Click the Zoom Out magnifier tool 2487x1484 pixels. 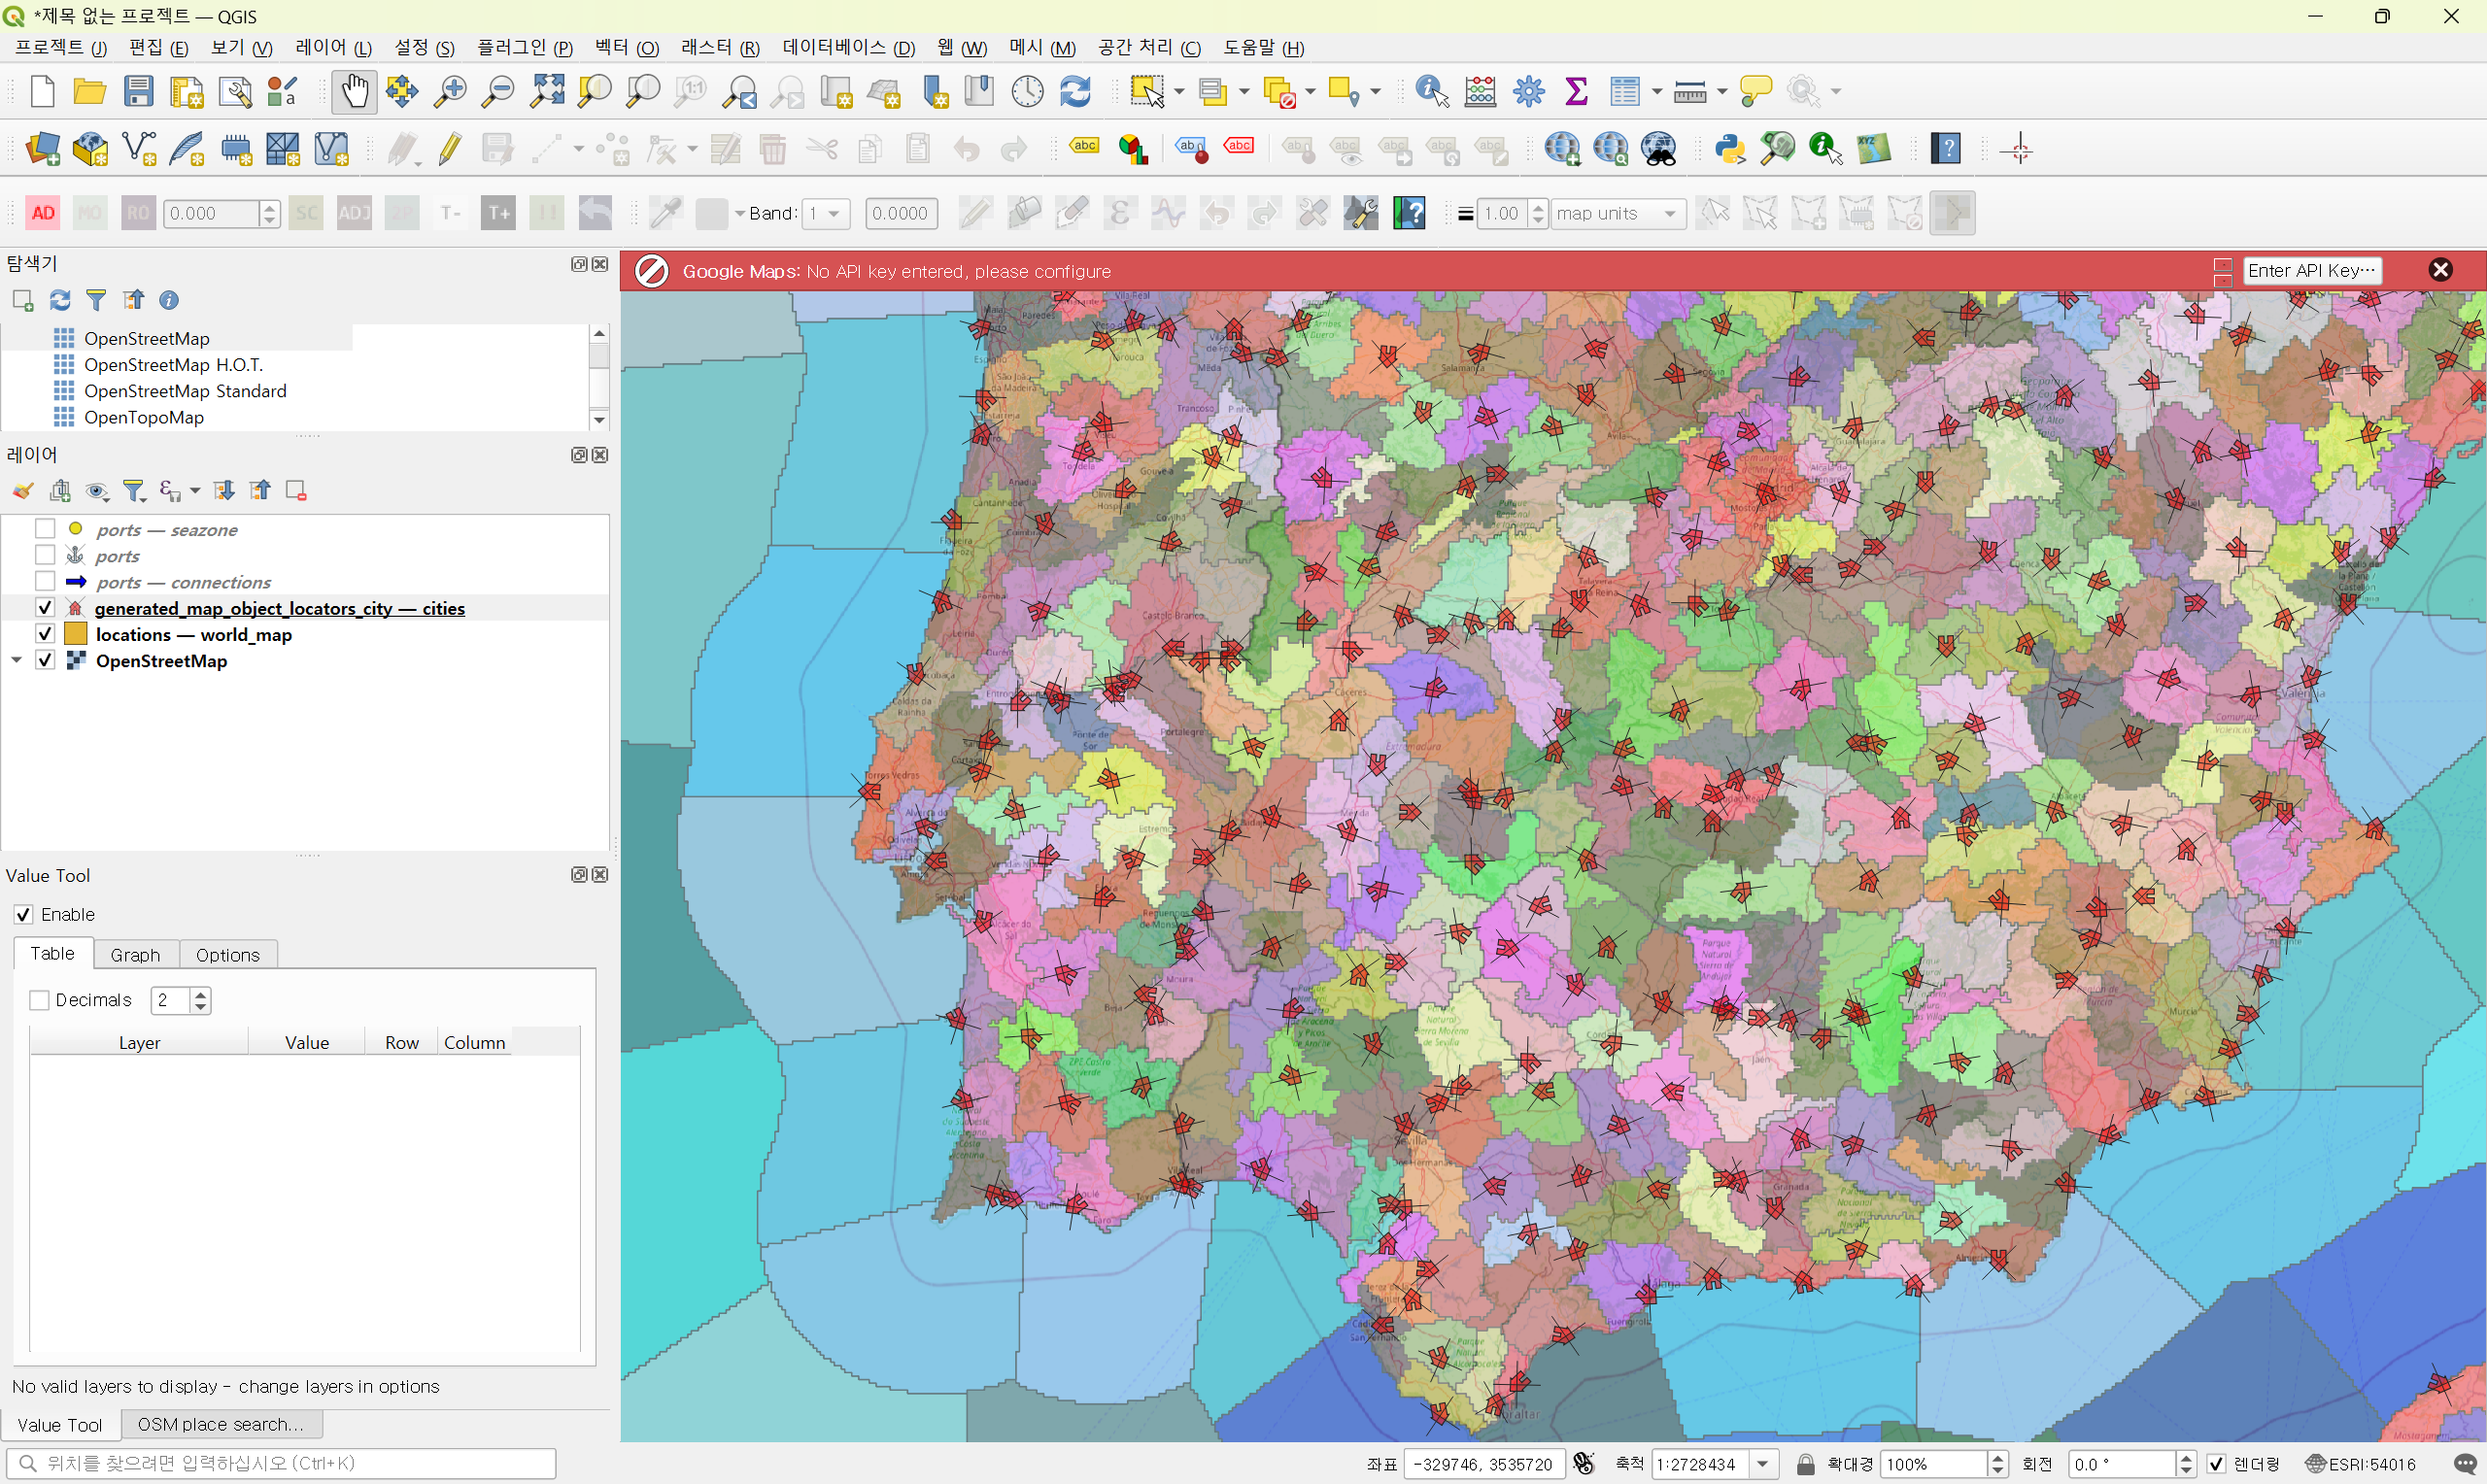(498, 92)
